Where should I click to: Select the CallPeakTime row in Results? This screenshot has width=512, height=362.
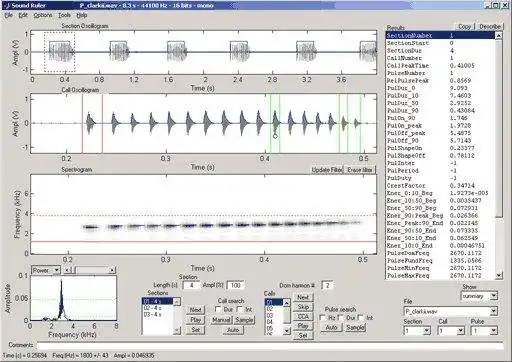(x=441, y=66)
